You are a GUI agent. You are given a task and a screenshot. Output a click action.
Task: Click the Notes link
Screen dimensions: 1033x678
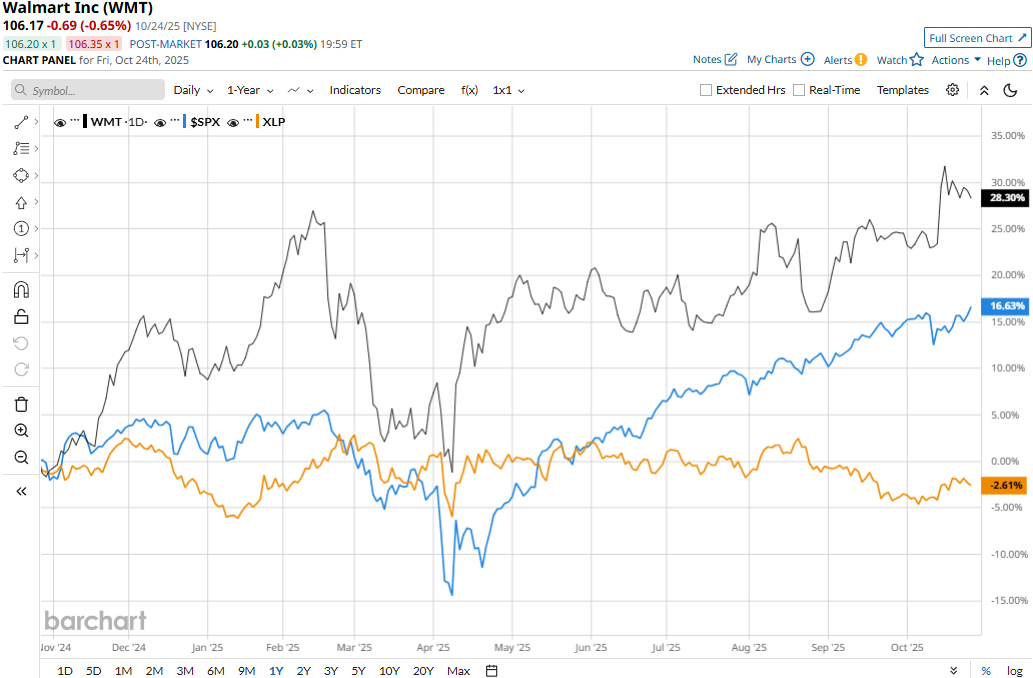(x=707, y=59)
